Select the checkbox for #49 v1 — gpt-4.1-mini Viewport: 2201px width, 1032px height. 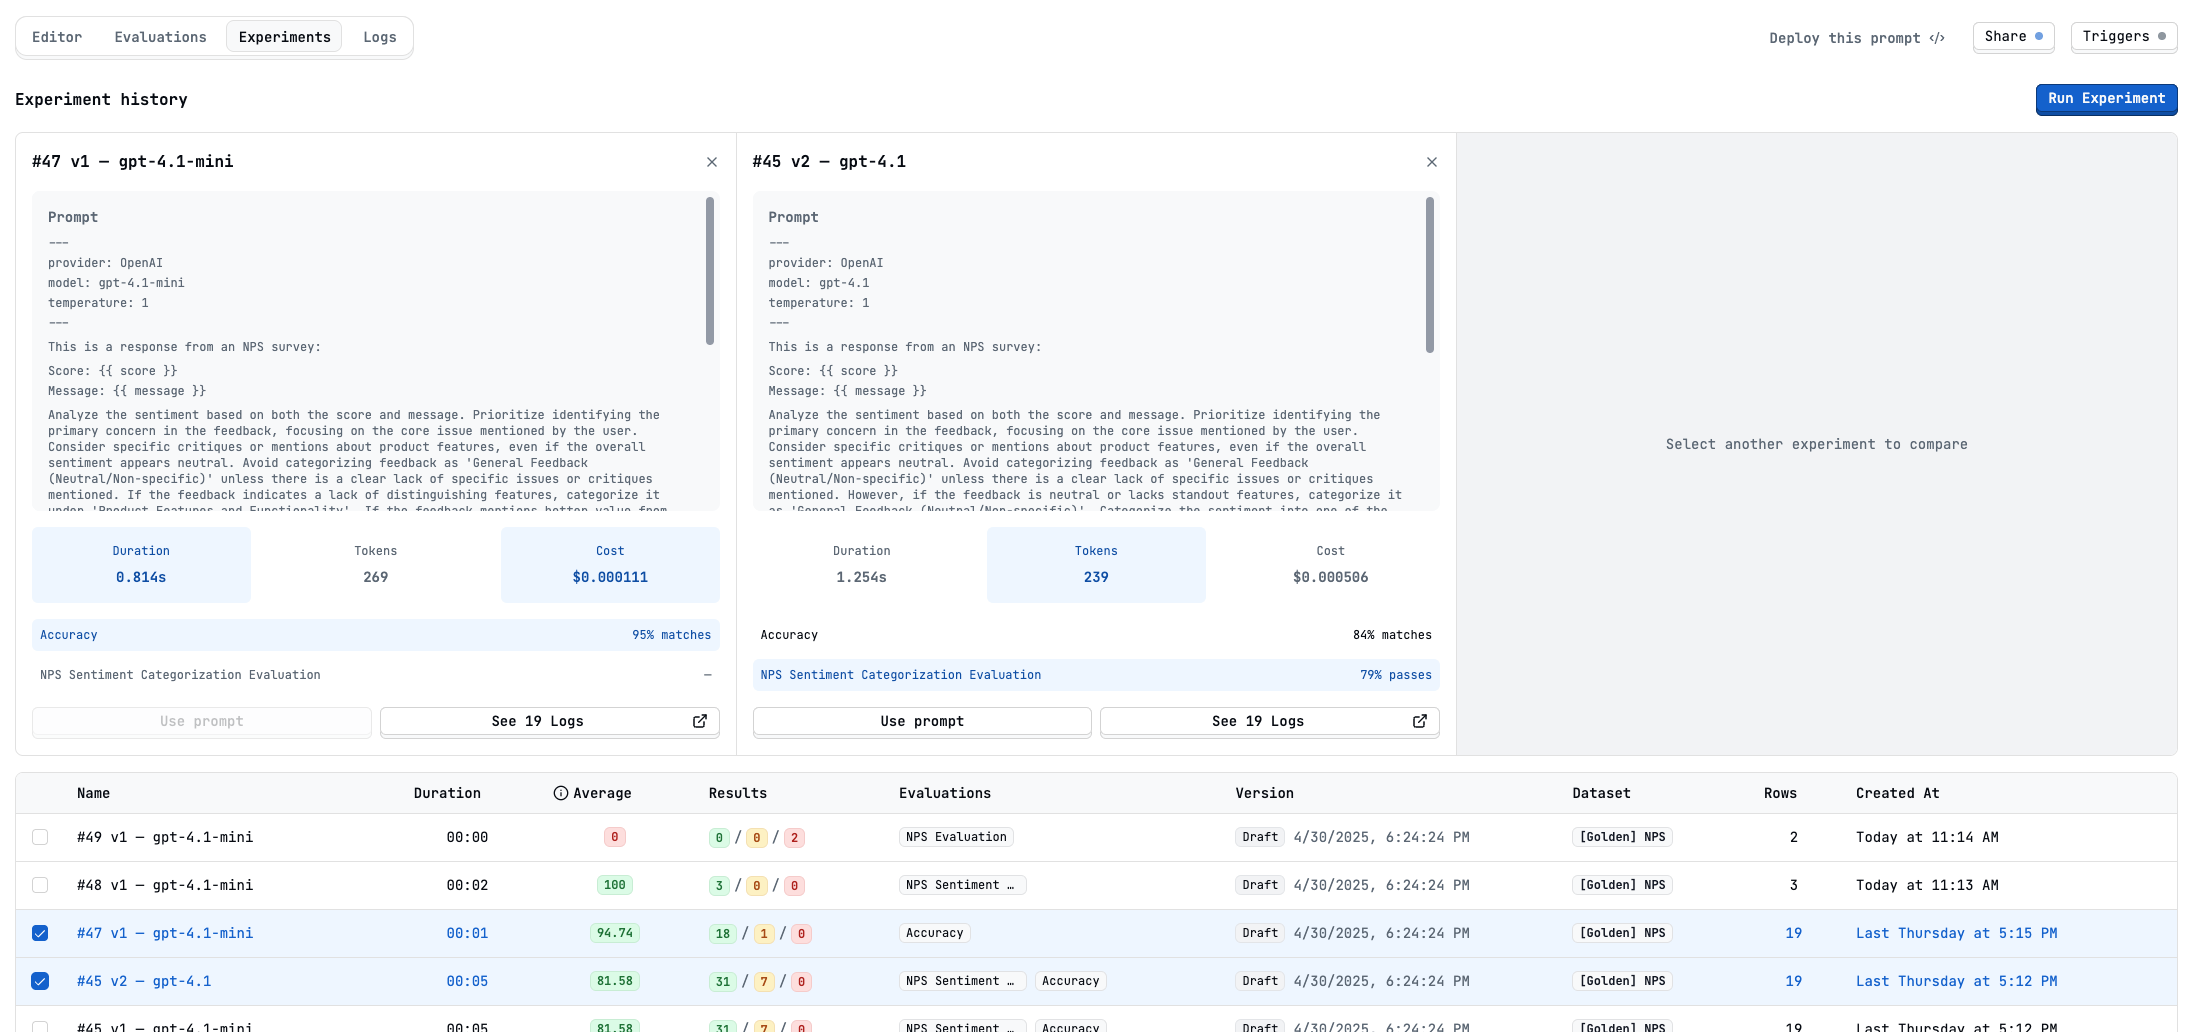coord(40,837)
